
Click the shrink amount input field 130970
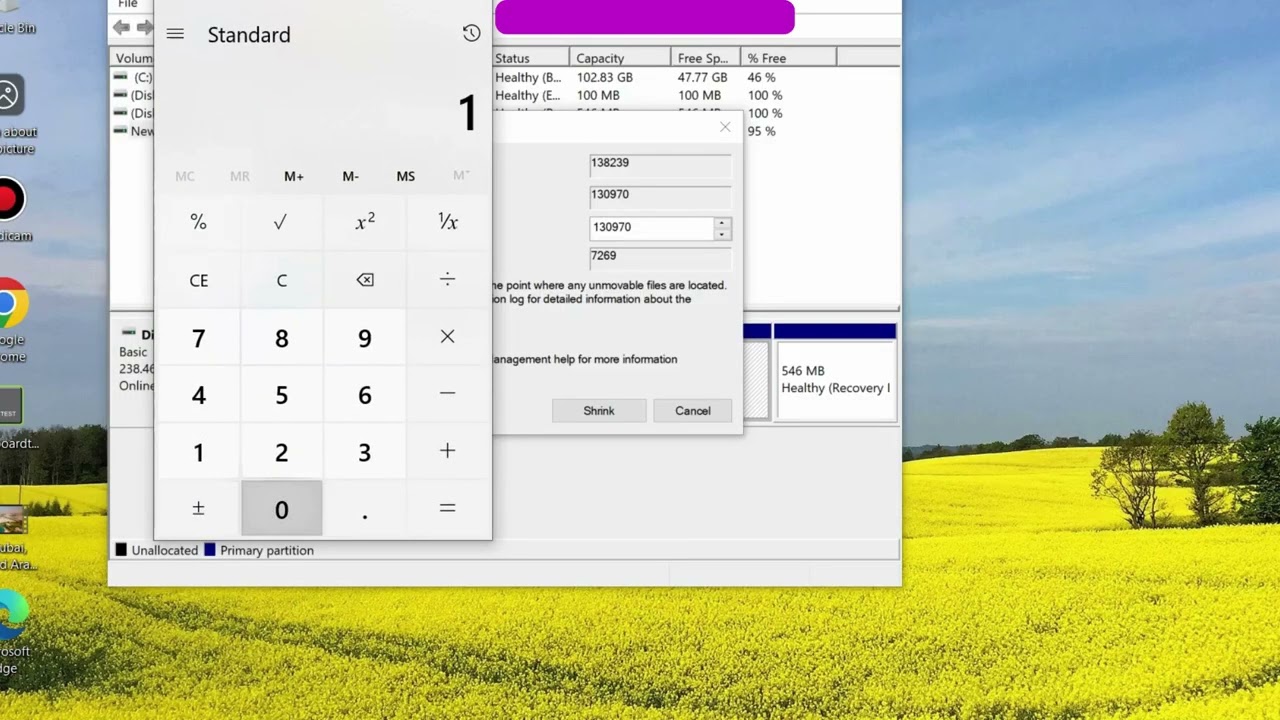point(651,228)
